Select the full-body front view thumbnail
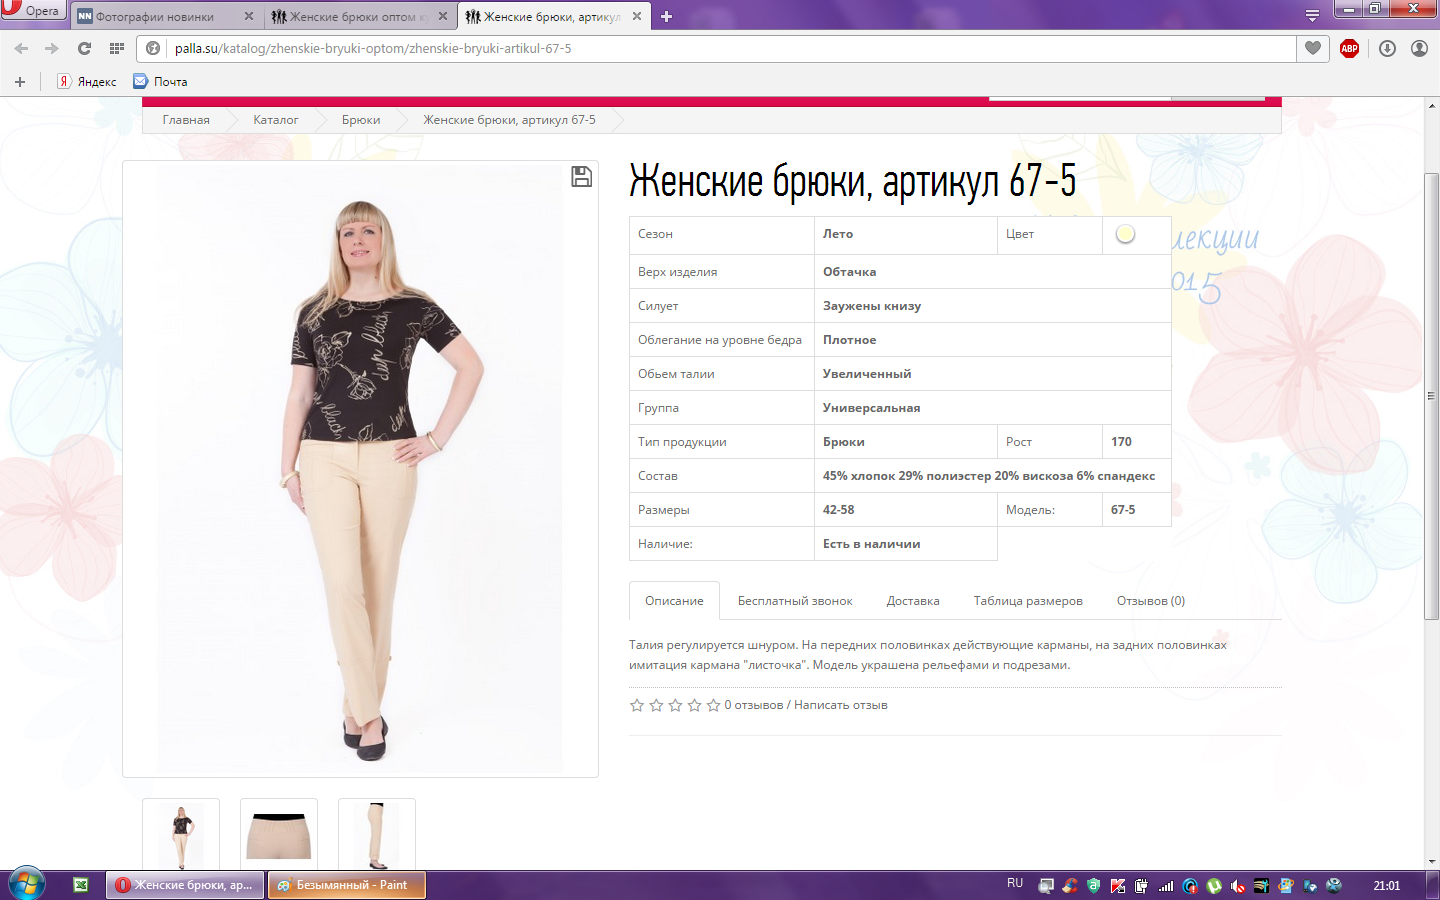This screenshot has width=1440, height=900. click(x=181, y=835)
